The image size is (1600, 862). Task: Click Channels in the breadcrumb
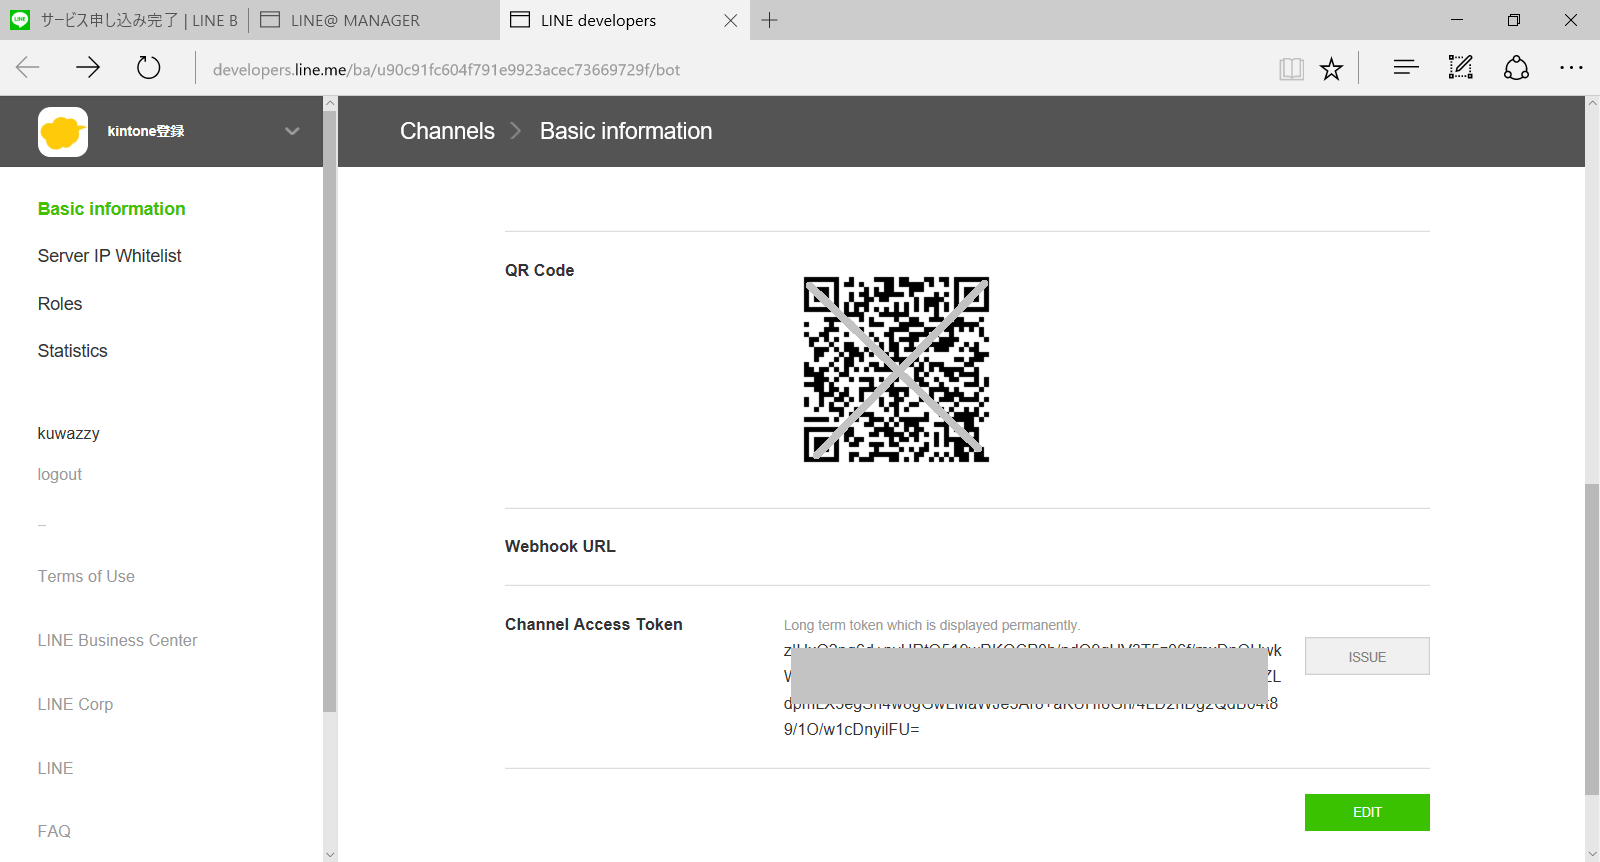coord(447,131)
